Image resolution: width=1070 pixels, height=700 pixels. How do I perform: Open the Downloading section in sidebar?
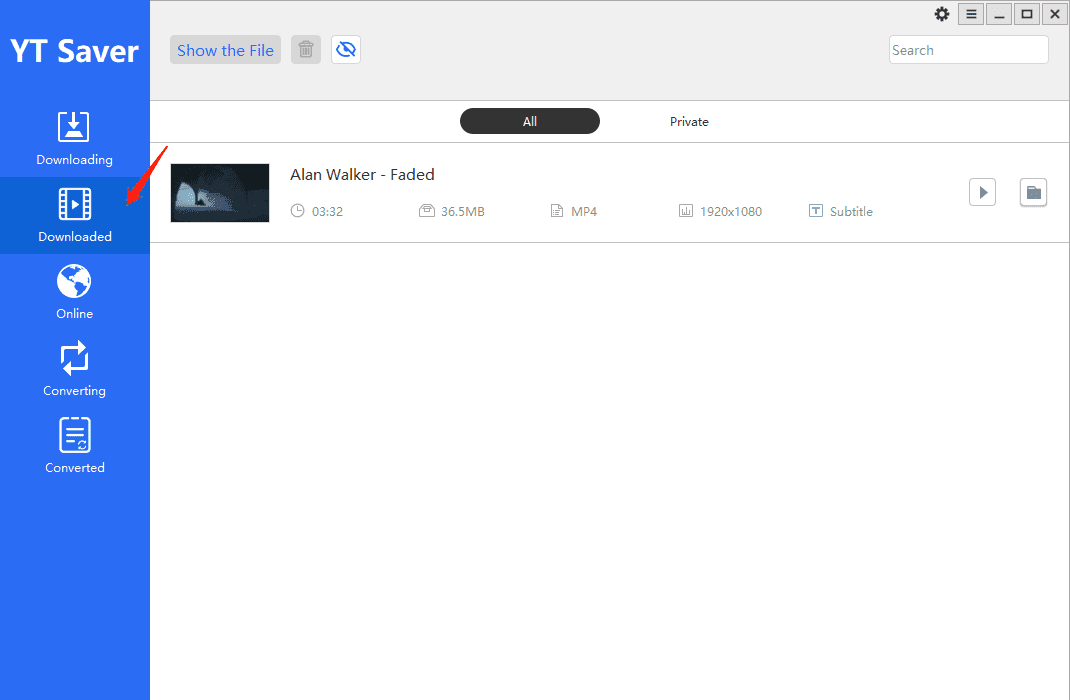tap(74, 138)
